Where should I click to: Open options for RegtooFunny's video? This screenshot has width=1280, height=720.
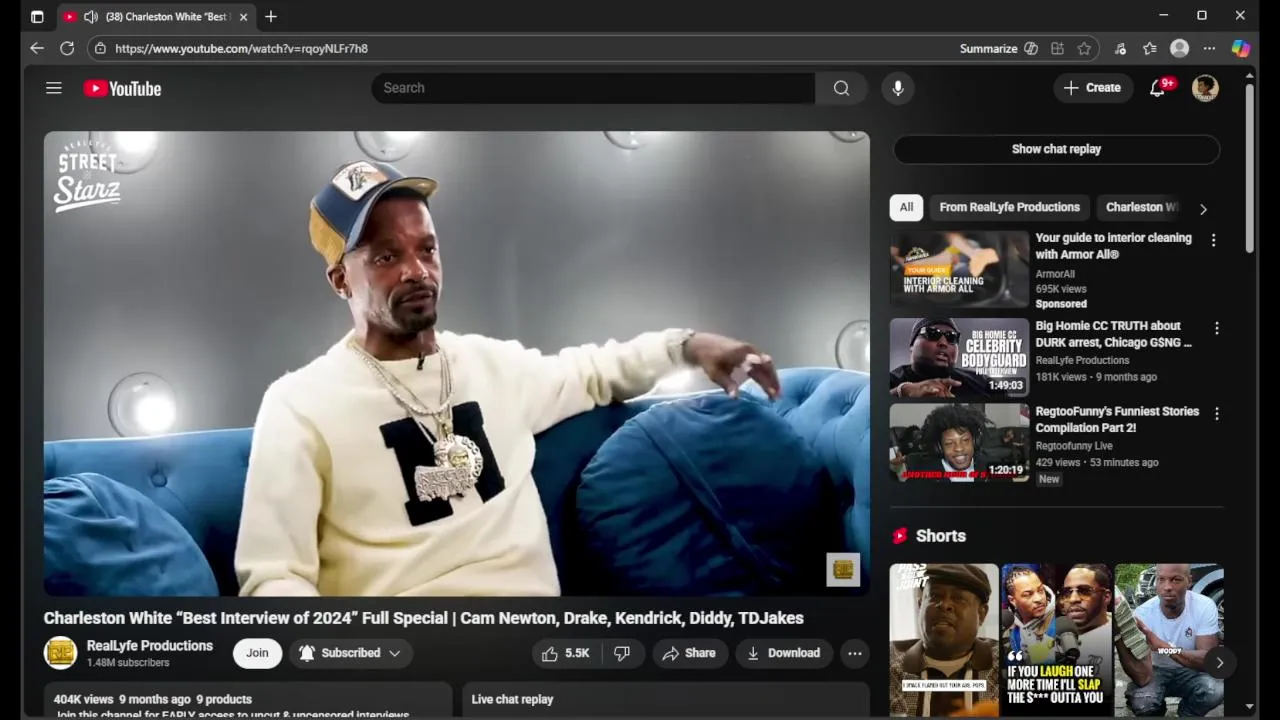(x=1216, y=413)
